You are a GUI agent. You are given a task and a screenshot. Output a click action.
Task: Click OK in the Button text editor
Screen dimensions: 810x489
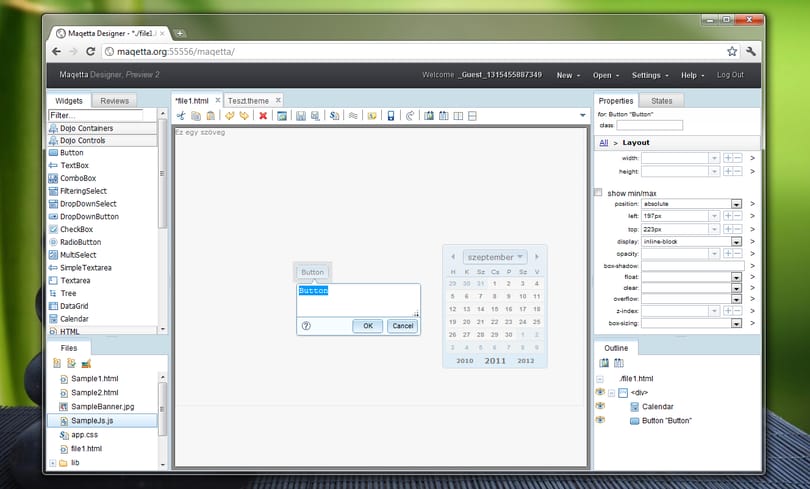coord(368,326)
